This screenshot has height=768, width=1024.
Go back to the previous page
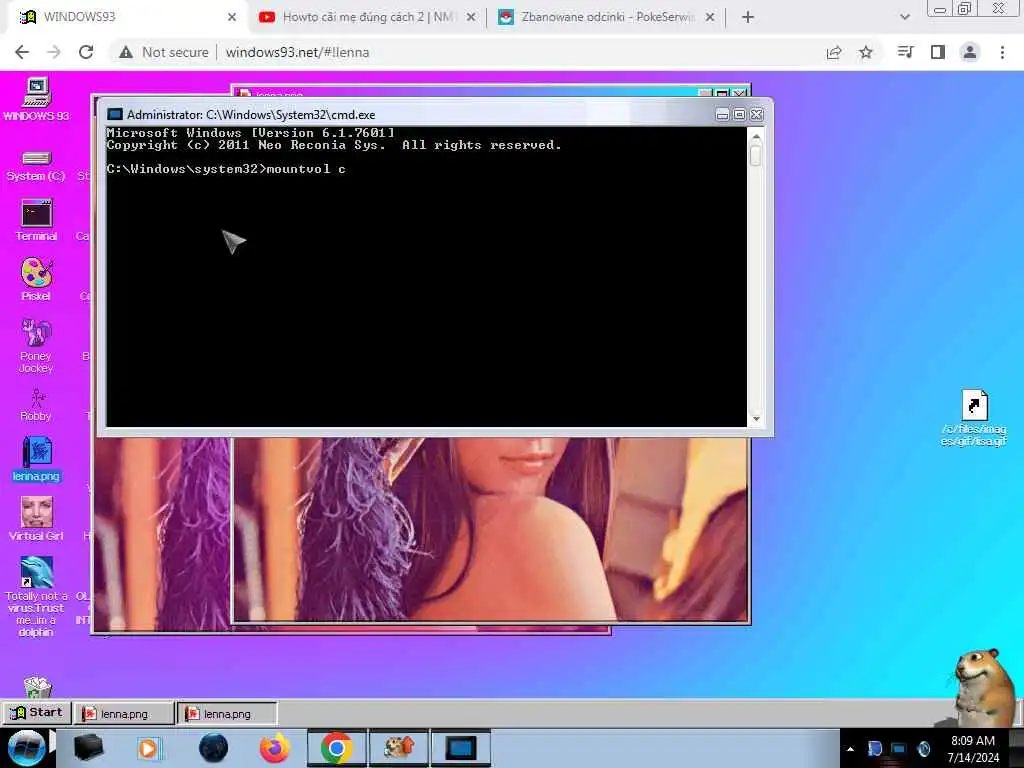22,52
